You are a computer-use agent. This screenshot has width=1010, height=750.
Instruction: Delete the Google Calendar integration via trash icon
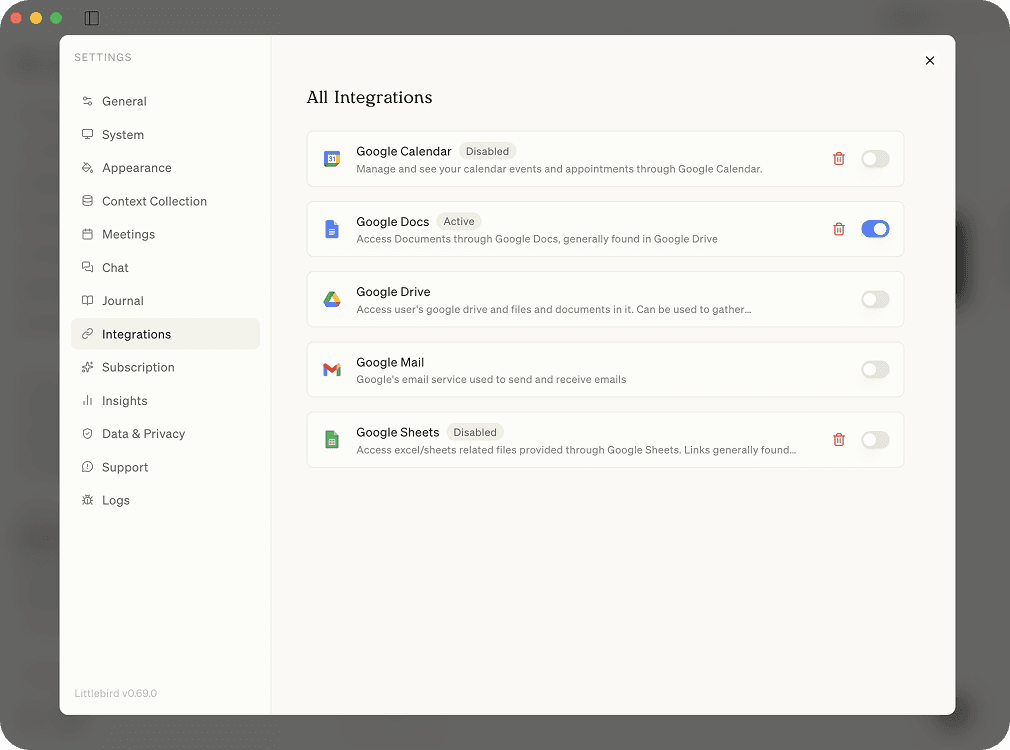(x=839, y=159)
